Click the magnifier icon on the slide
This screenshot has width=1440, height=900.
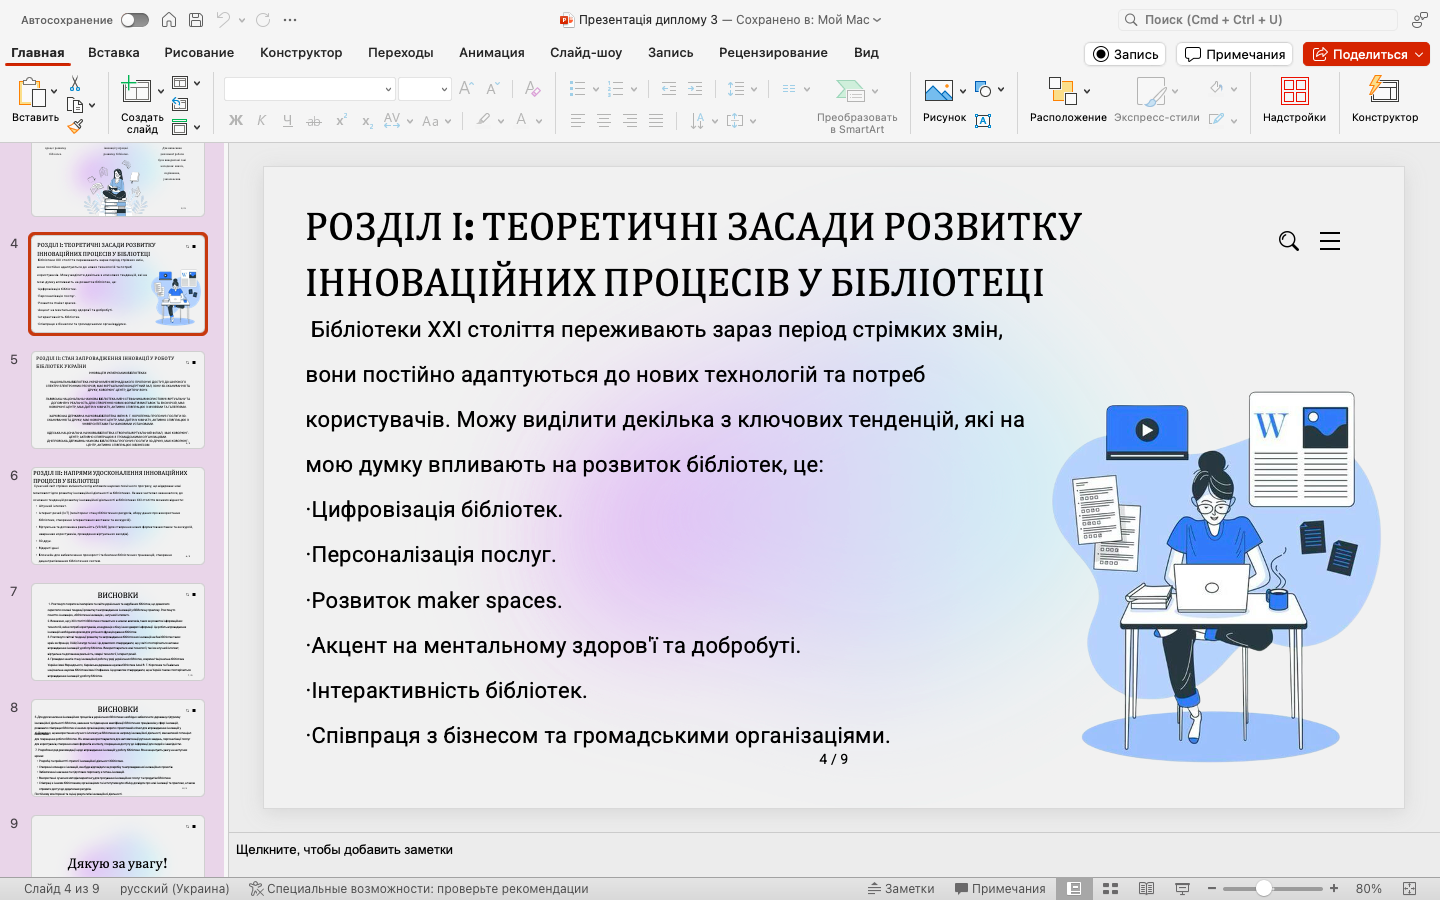click(x=1289, y=241)
